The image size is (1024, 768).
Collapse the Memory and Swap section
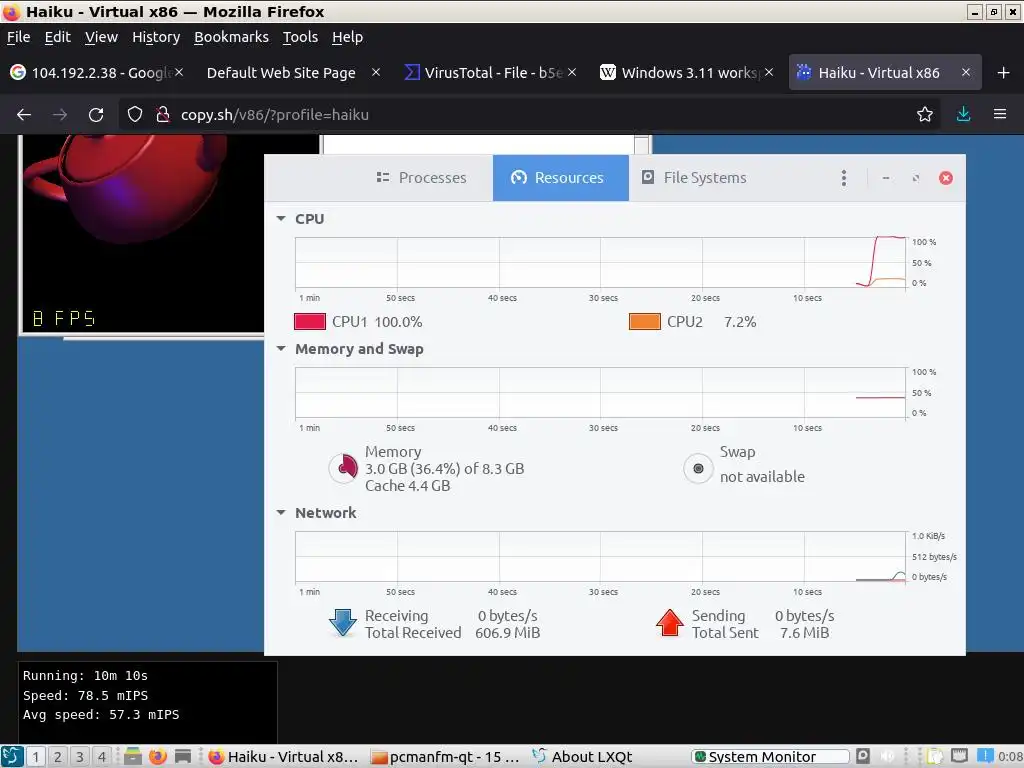tap(281, 349)
